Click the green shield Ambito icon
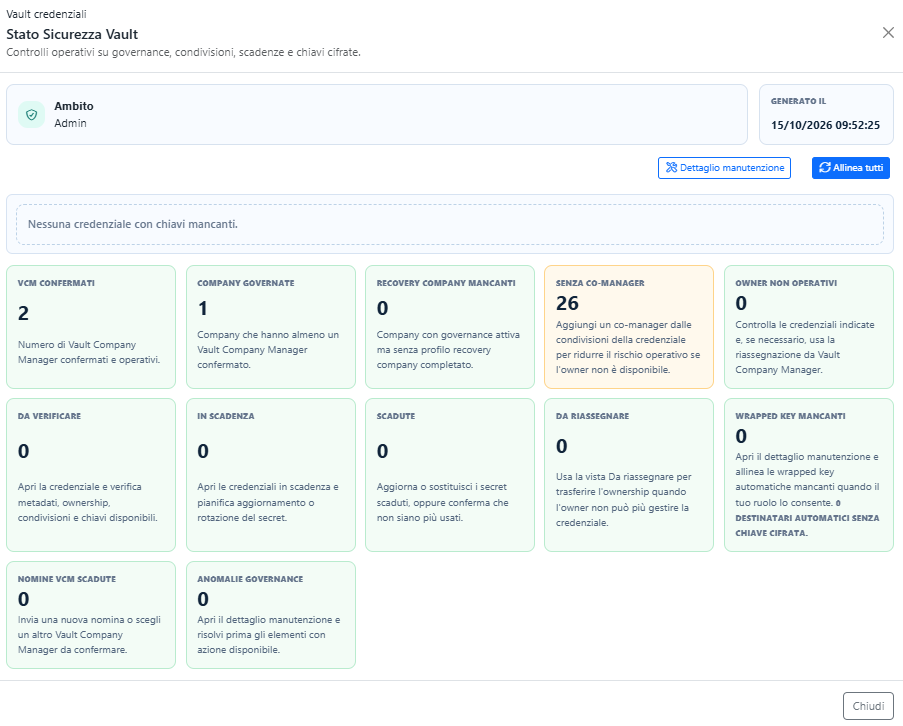The width and height of the screenshot is (903, 726). point(31,115)
